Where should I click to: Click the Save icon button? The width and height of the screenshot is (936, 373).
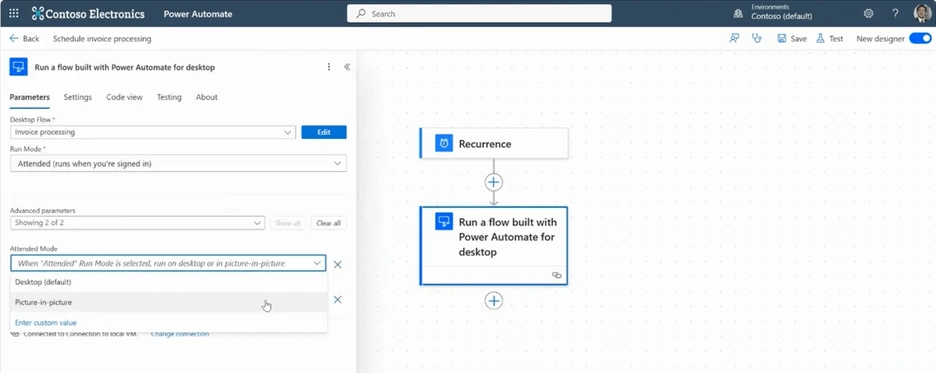point(792,38)
